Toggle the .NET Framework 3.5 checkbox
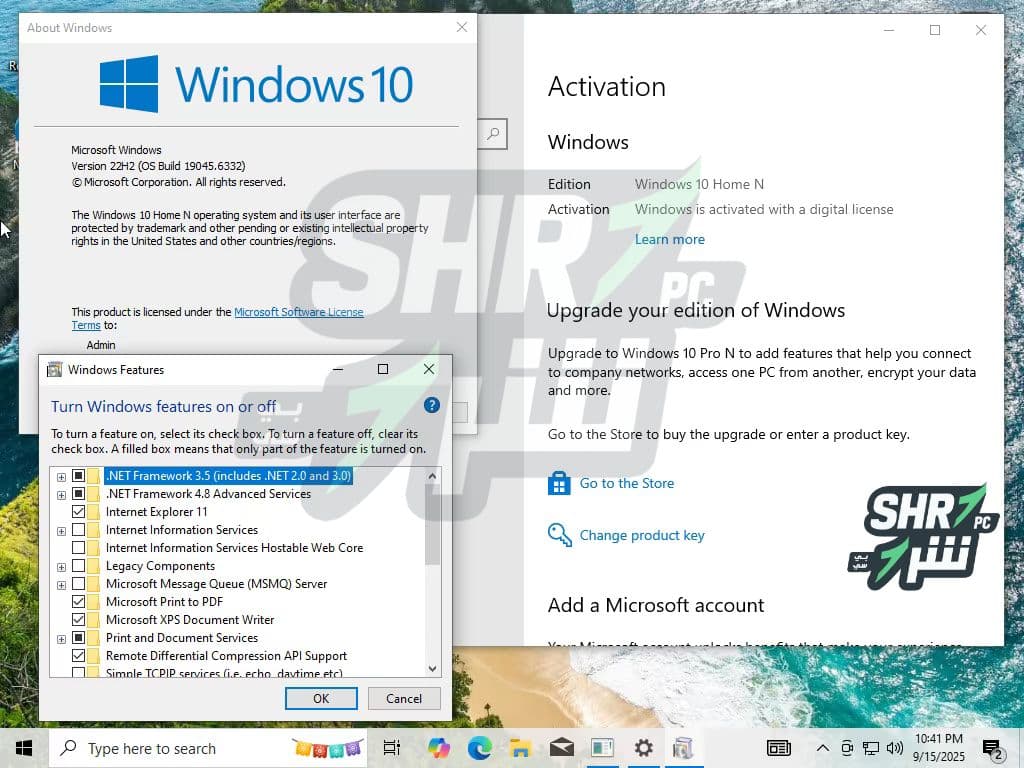Viewport: 1024px width, 768px height. click(78, 475)
